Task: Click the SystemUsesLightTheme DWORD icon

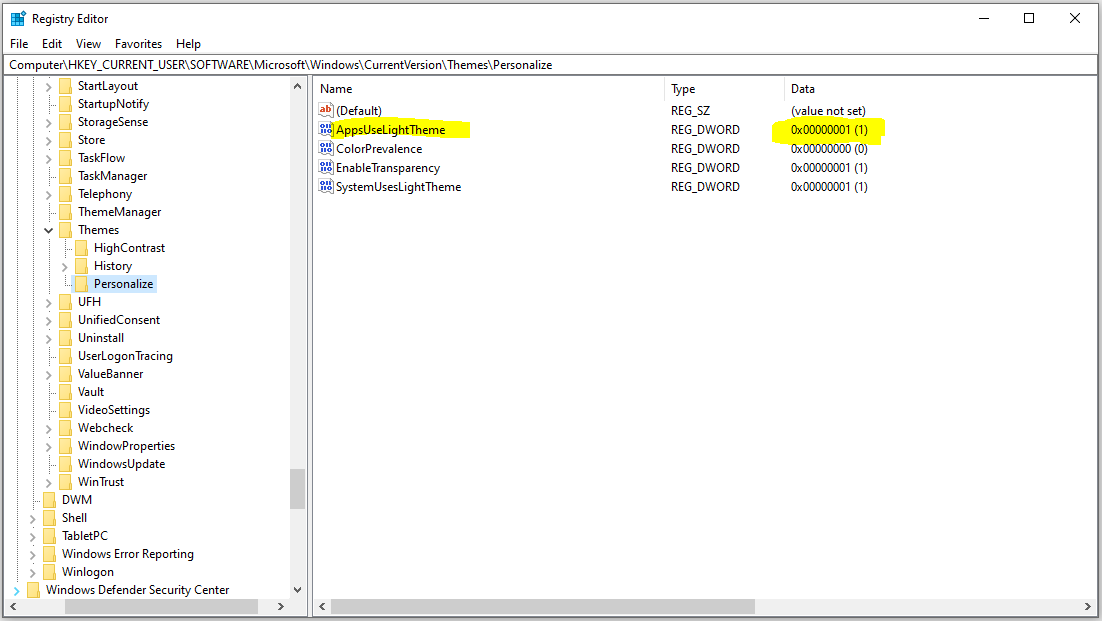Action: pos(325,186)
